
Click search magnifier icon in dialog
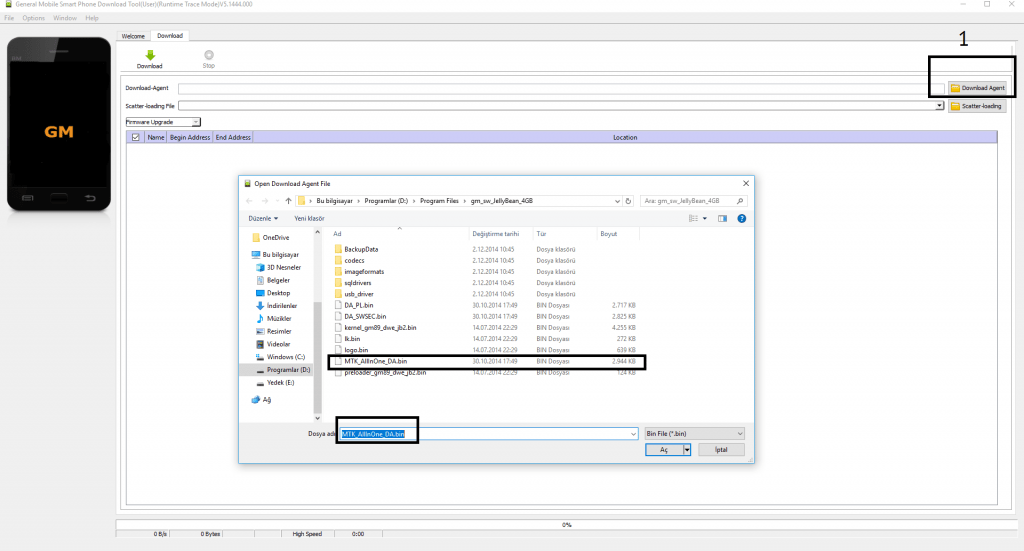(x=740, y=201)
